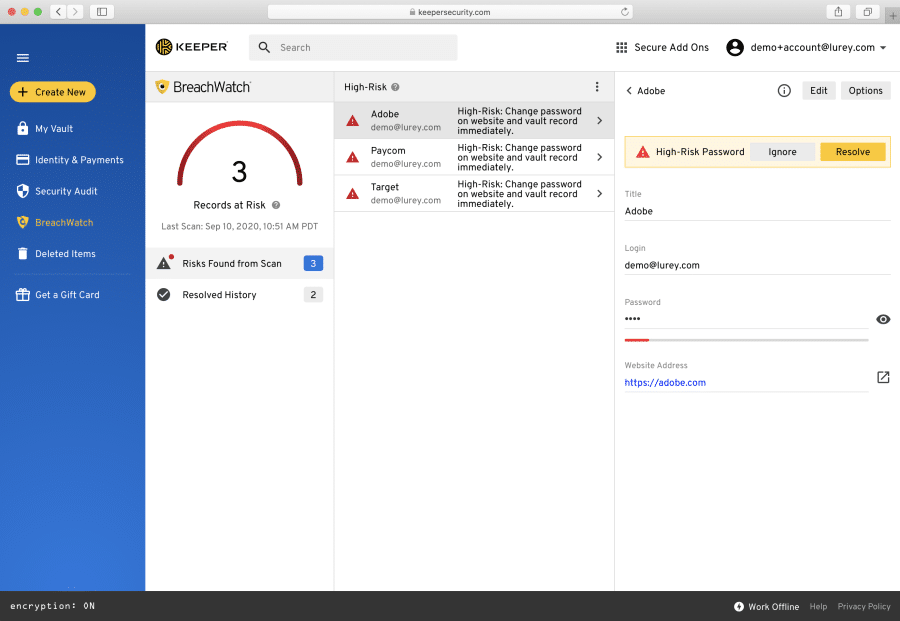This screenshot has height=621, width=900.
Task: Click the trash icon for Deleted Items
Action: tap(22, 253)
